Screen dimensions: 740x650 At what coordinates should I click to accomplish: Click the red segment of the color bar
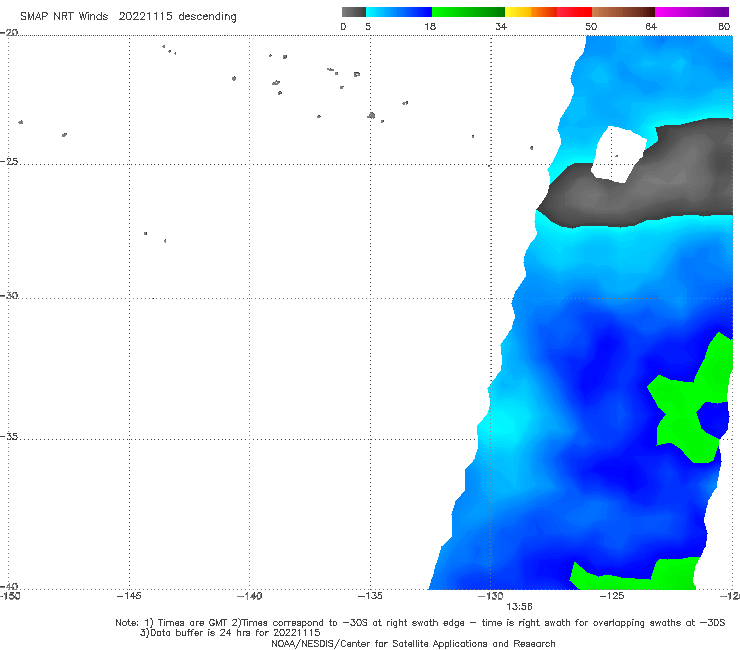574,12
